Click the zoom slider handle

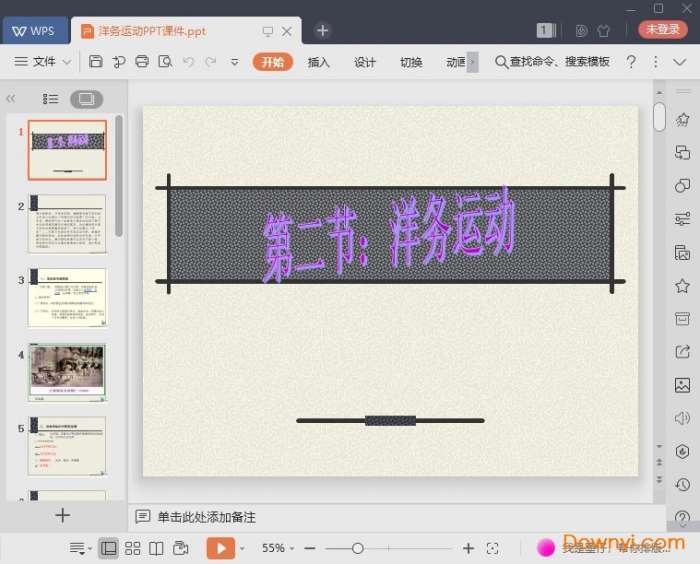click(x=357, y=548)
